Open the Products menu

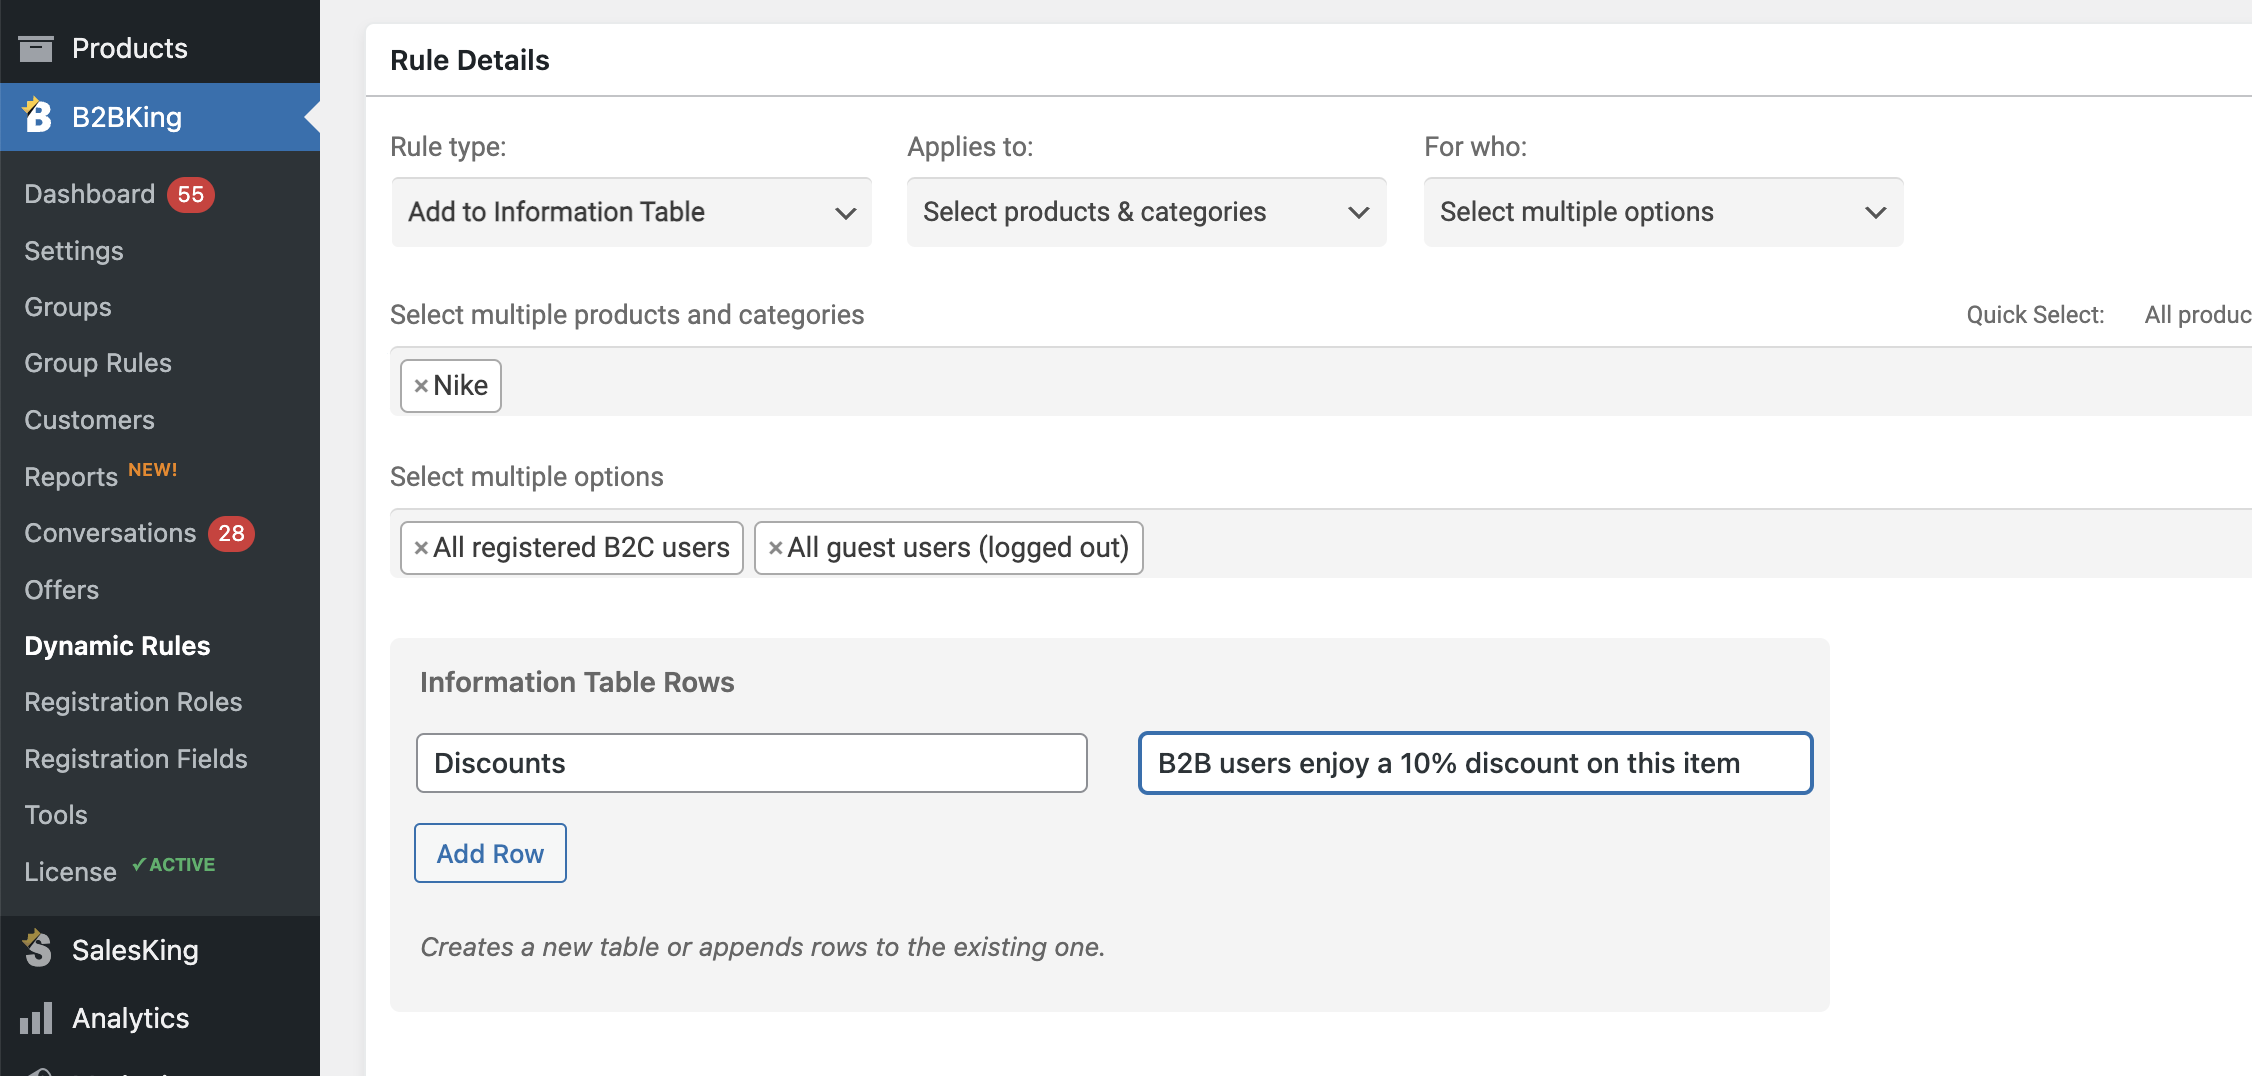(x=130, y=48)
